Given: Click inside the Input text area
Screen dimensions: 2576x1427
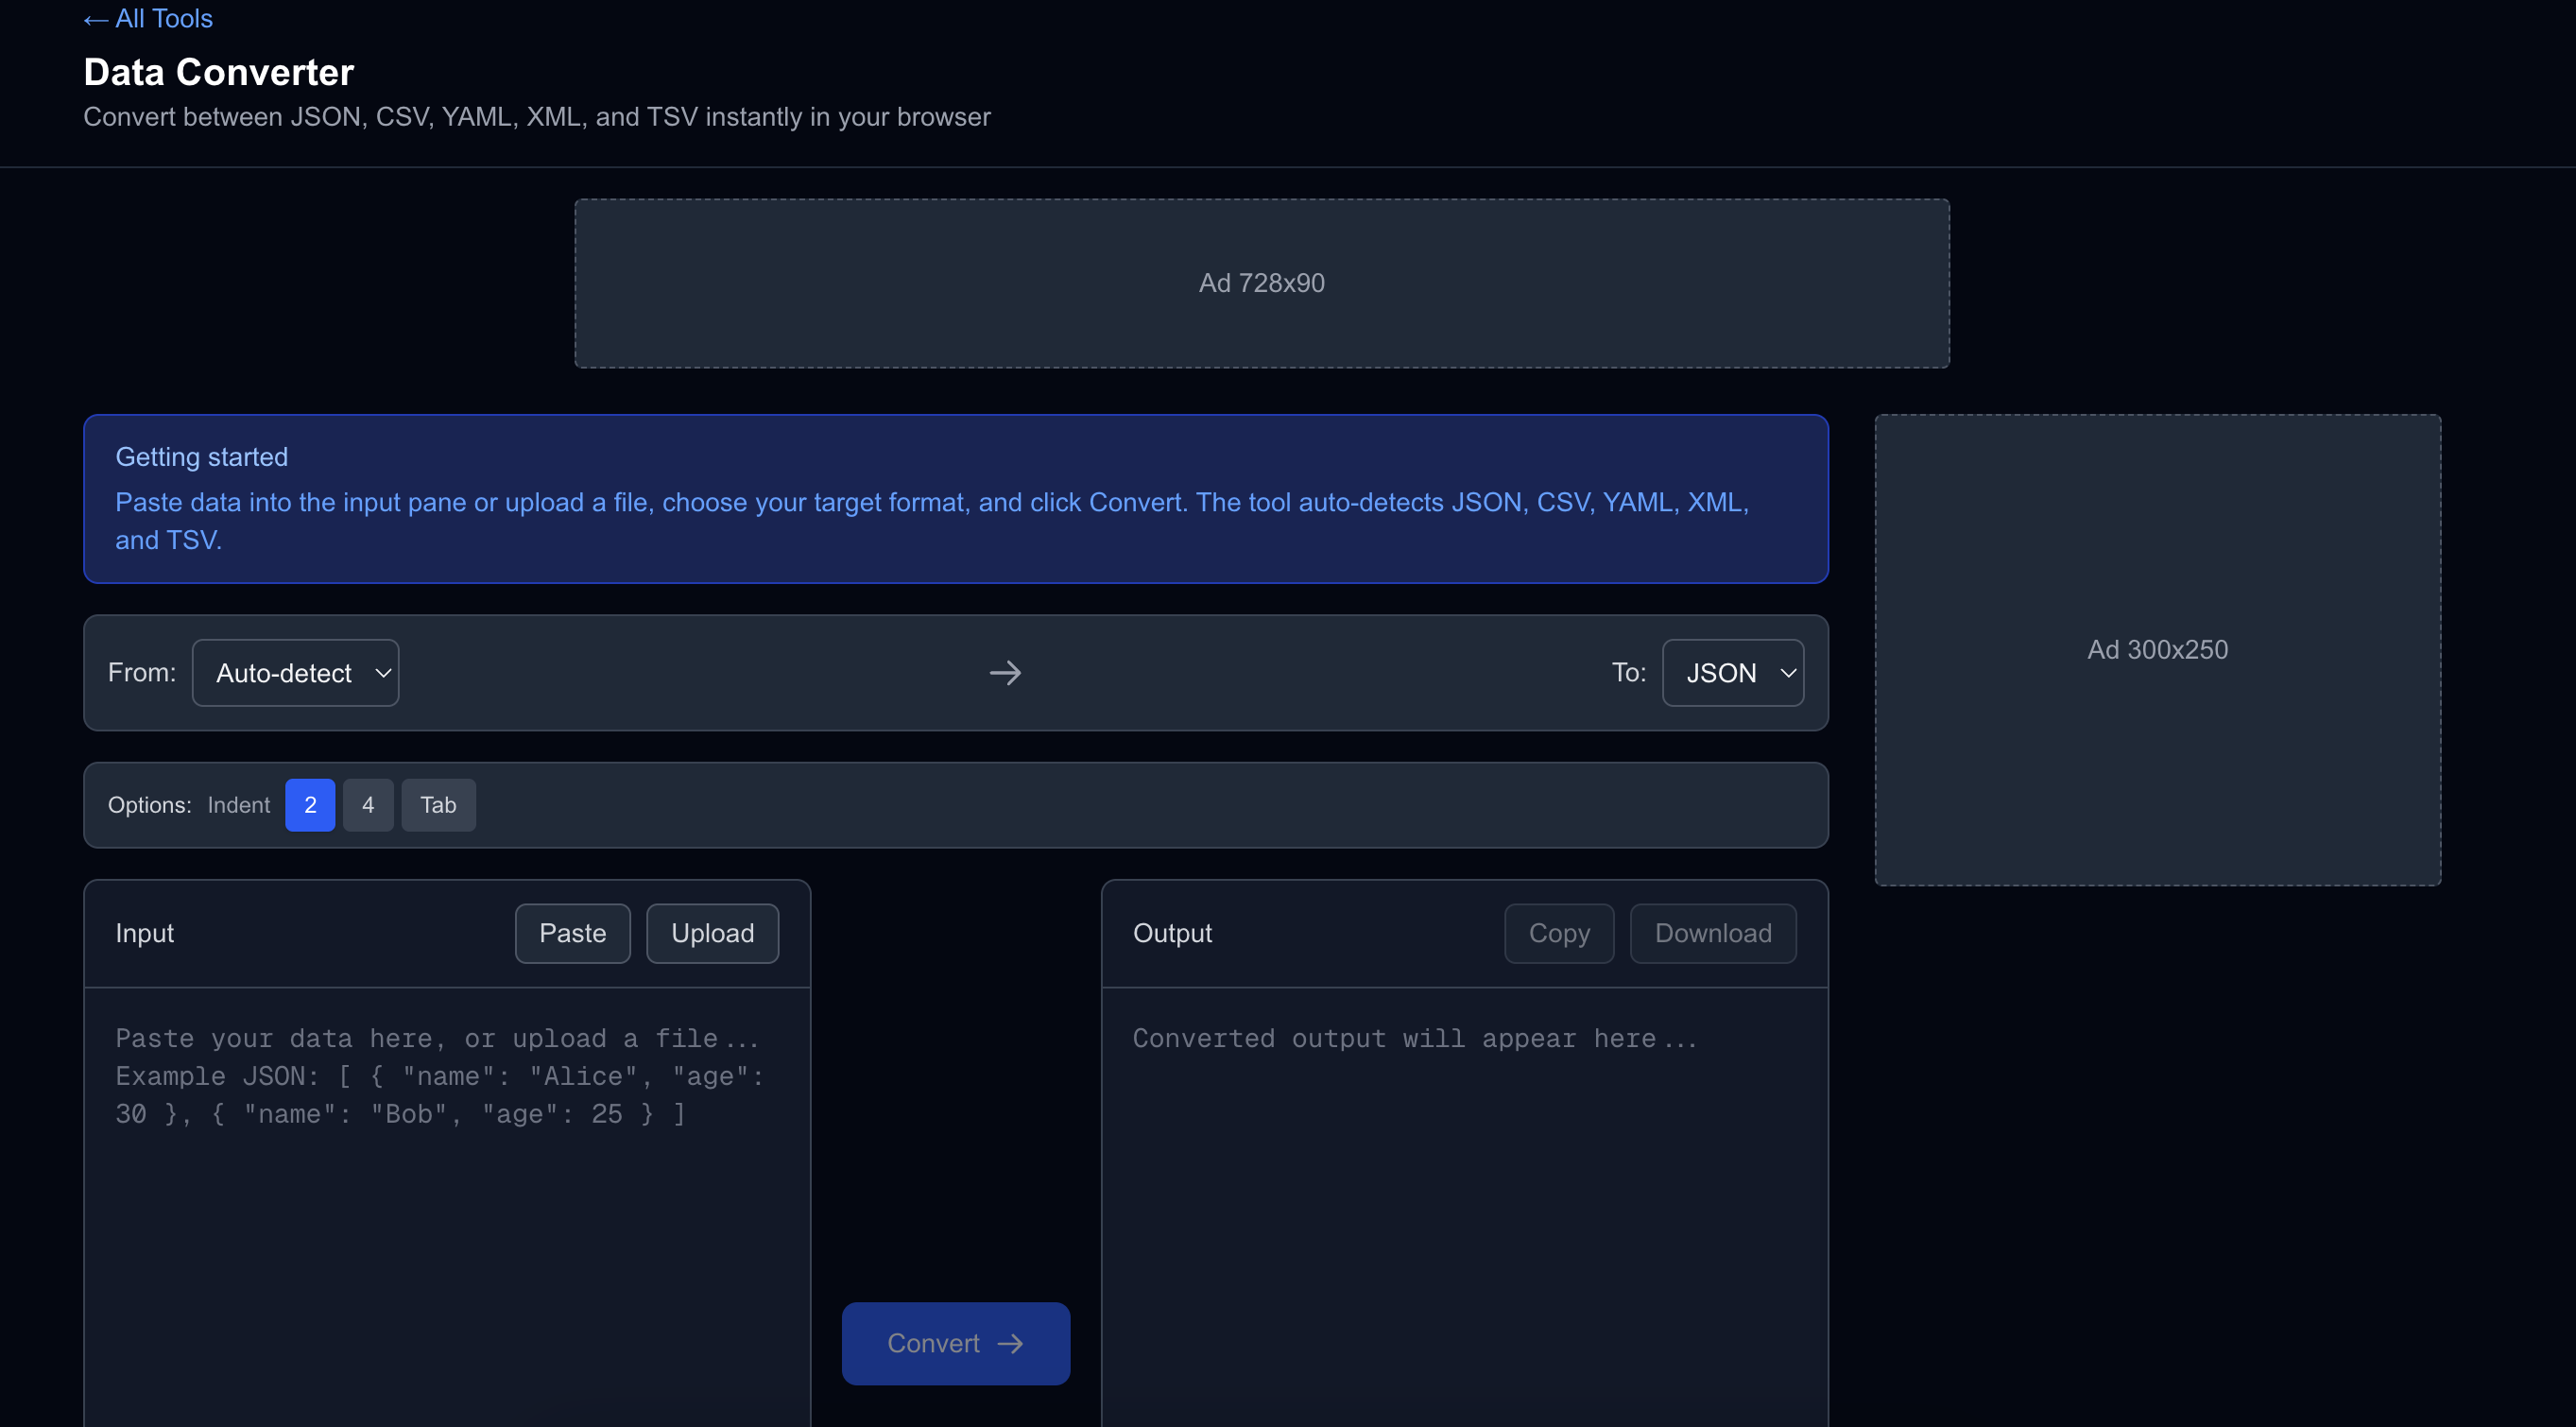Looking at the screenshot, I should pos(447,1150).
